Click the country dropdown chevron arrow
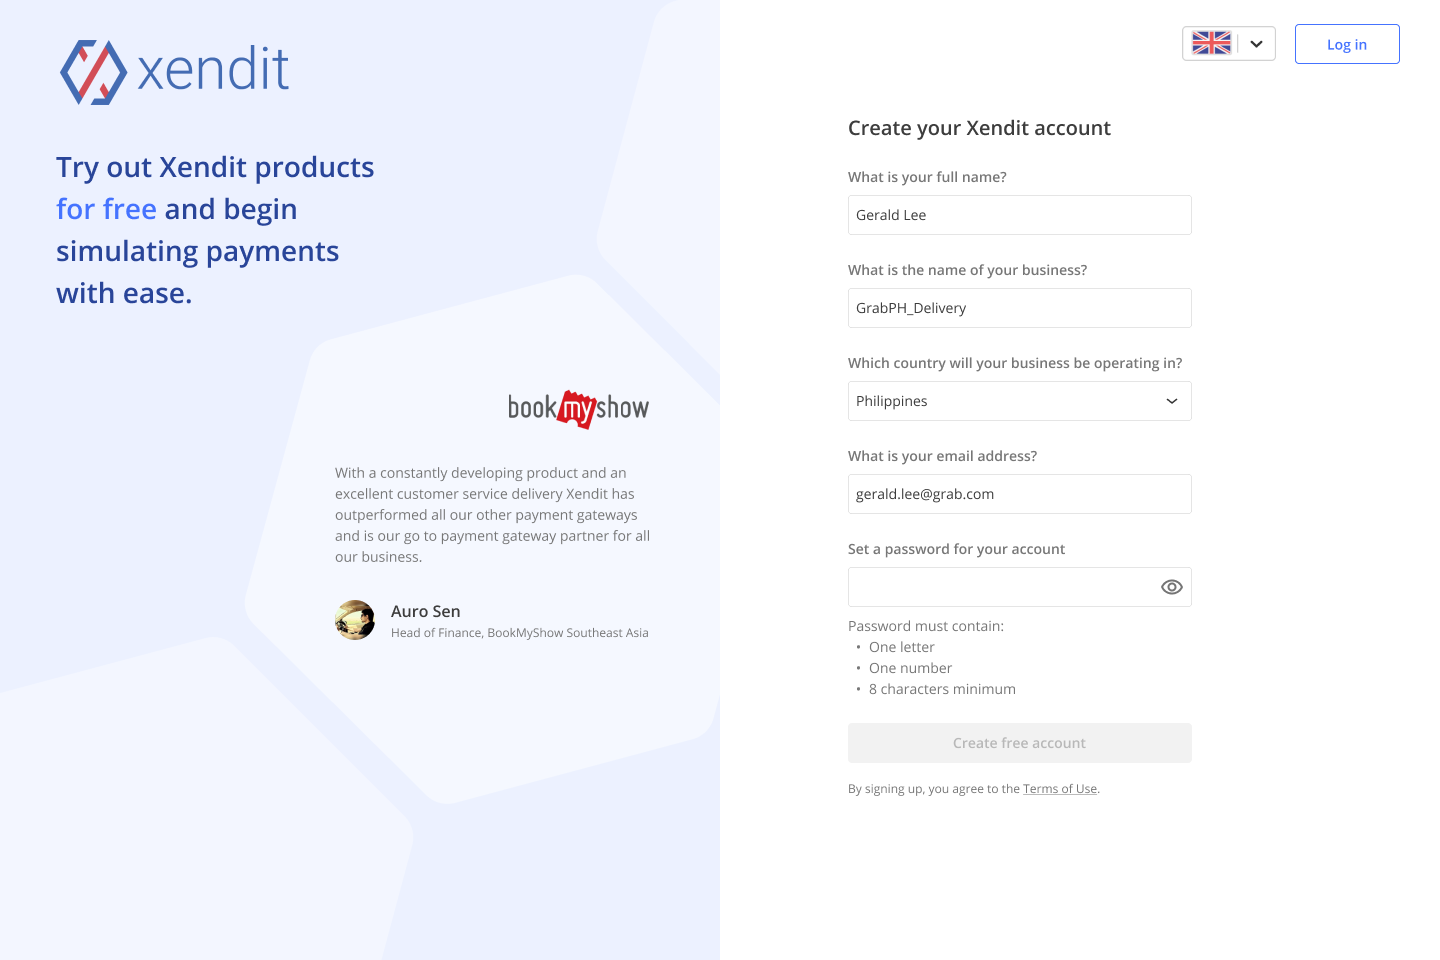Viewport: 1440px width, 960px height. tap(1171, 401)
